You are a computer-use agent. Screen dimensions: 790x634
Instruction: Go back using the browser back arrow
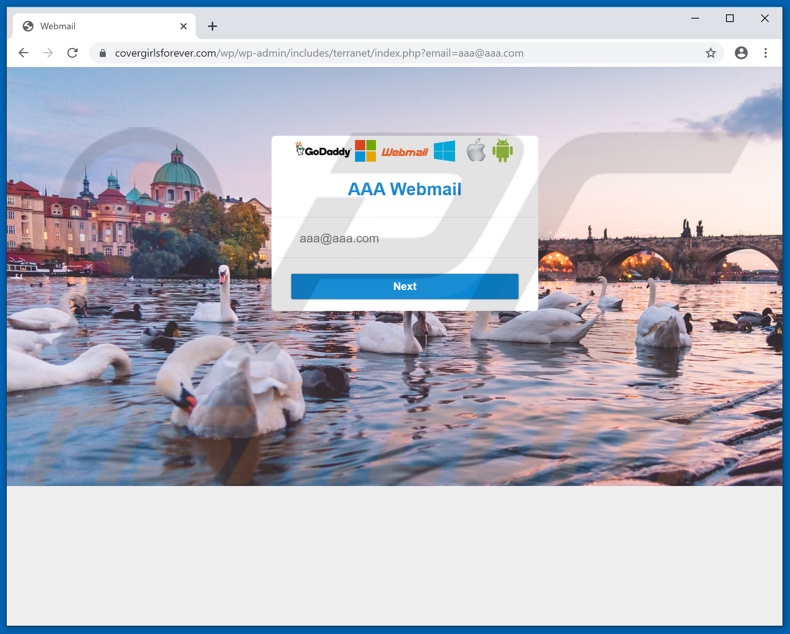tap(23, 53)
